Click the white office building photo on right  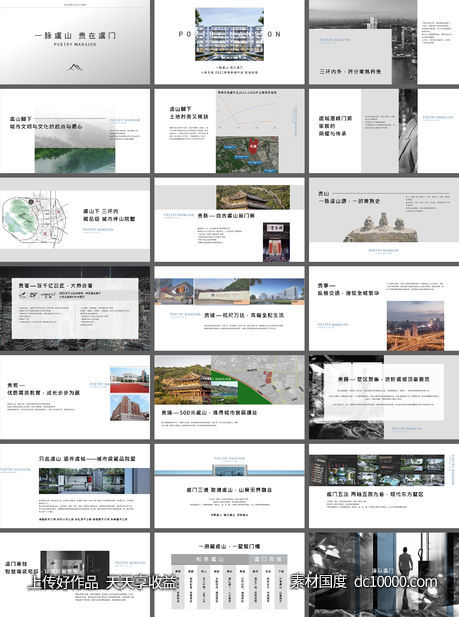(277, 291)
